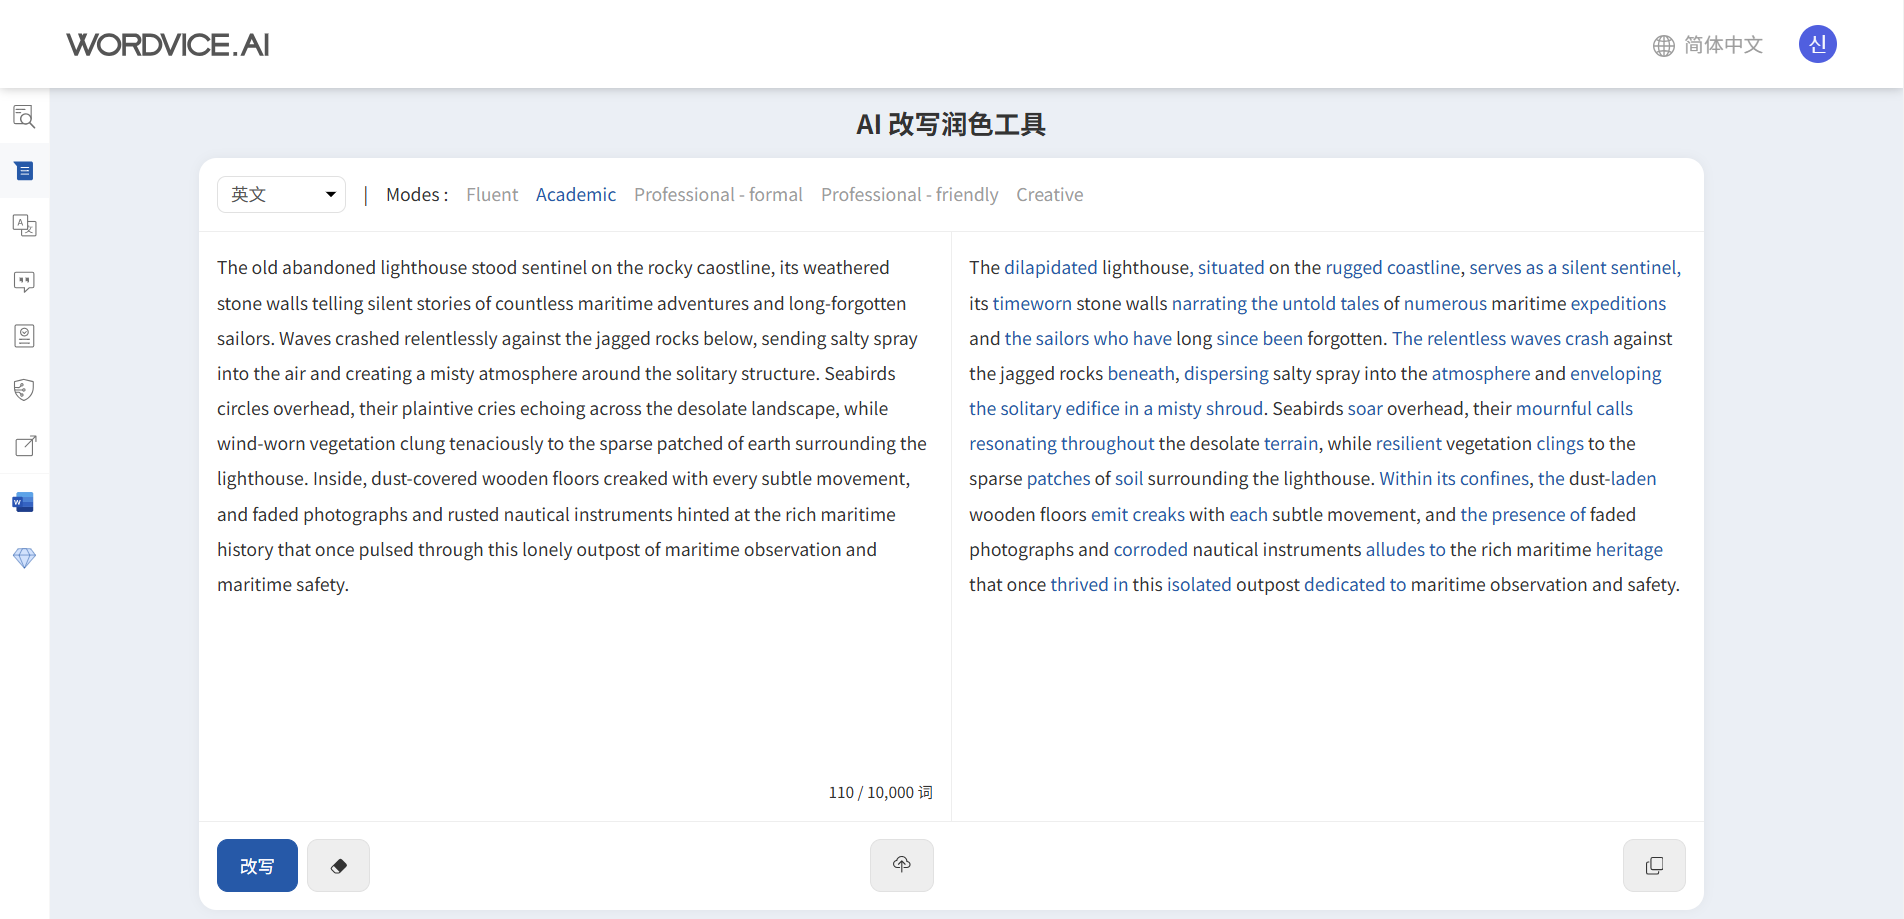Screen dimensions: 1904x919
Task: Enable Creative rewriting mode
Action: point(1049,194)
